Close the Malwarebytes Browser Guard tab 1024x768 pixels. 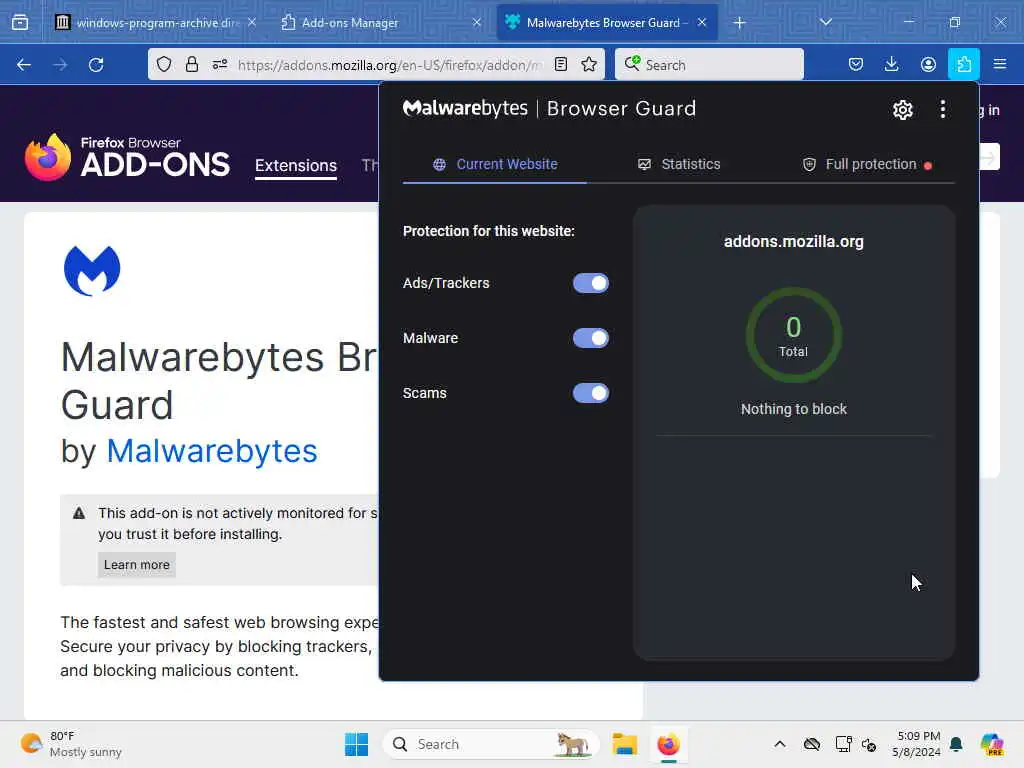tap(702, 22)
